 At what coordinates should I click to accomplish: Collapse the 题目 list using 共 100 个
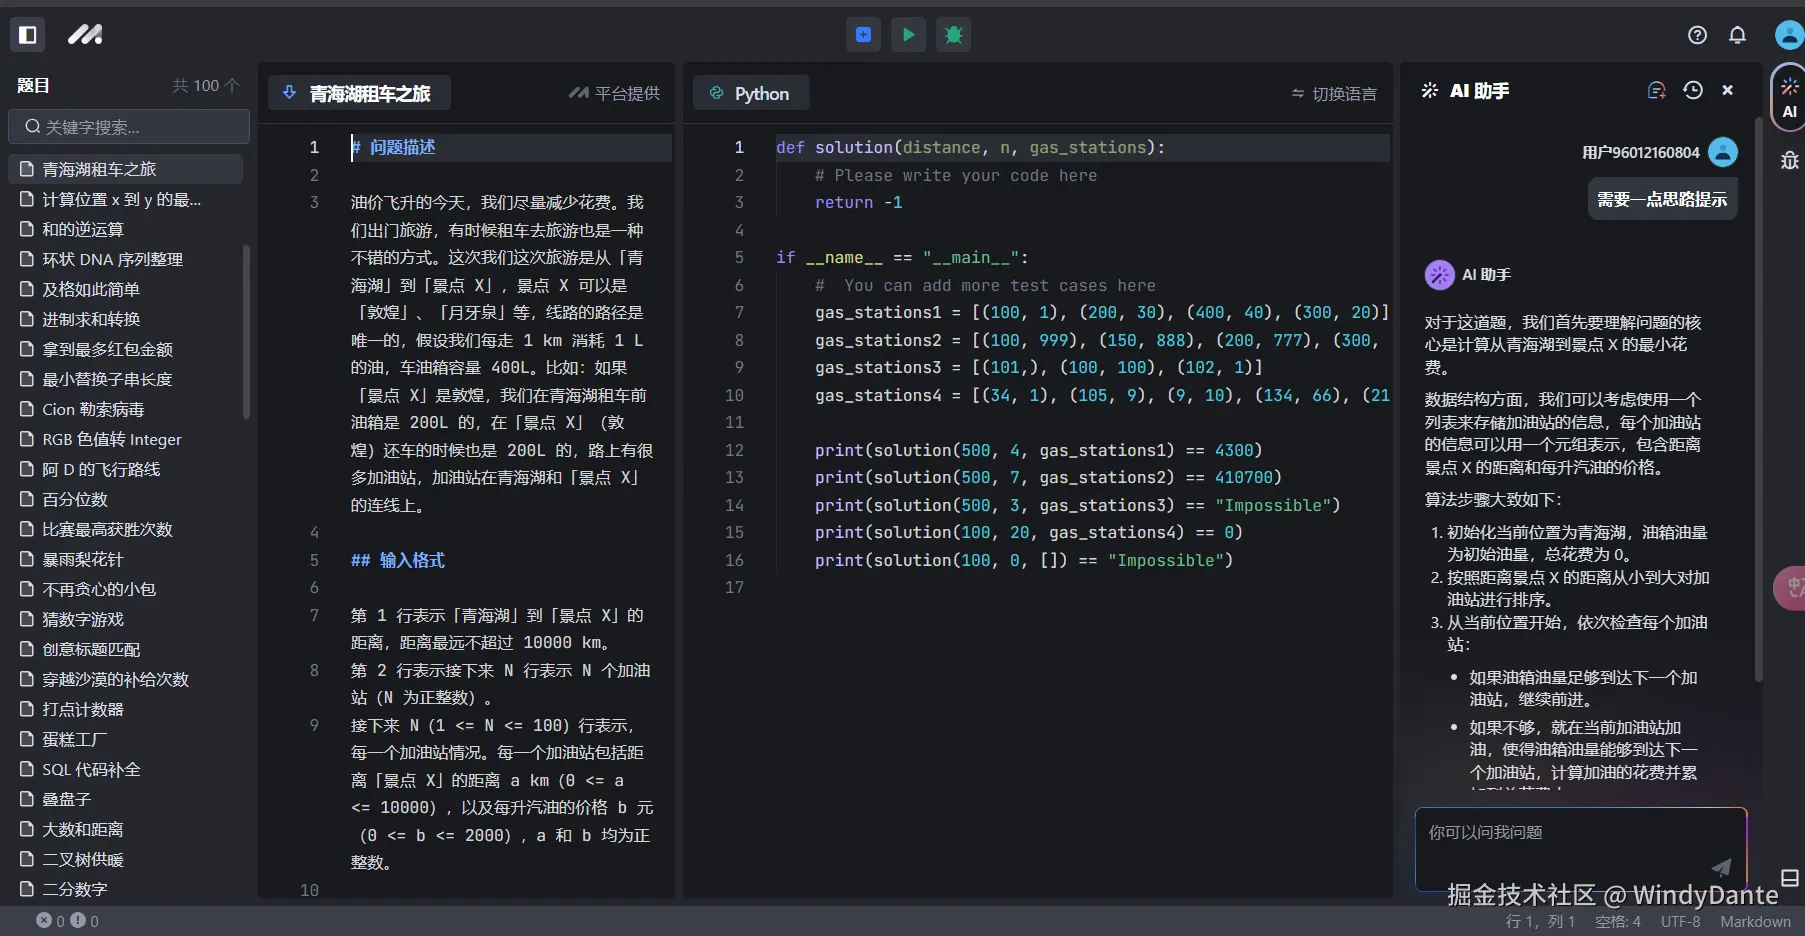pos(205,86)
